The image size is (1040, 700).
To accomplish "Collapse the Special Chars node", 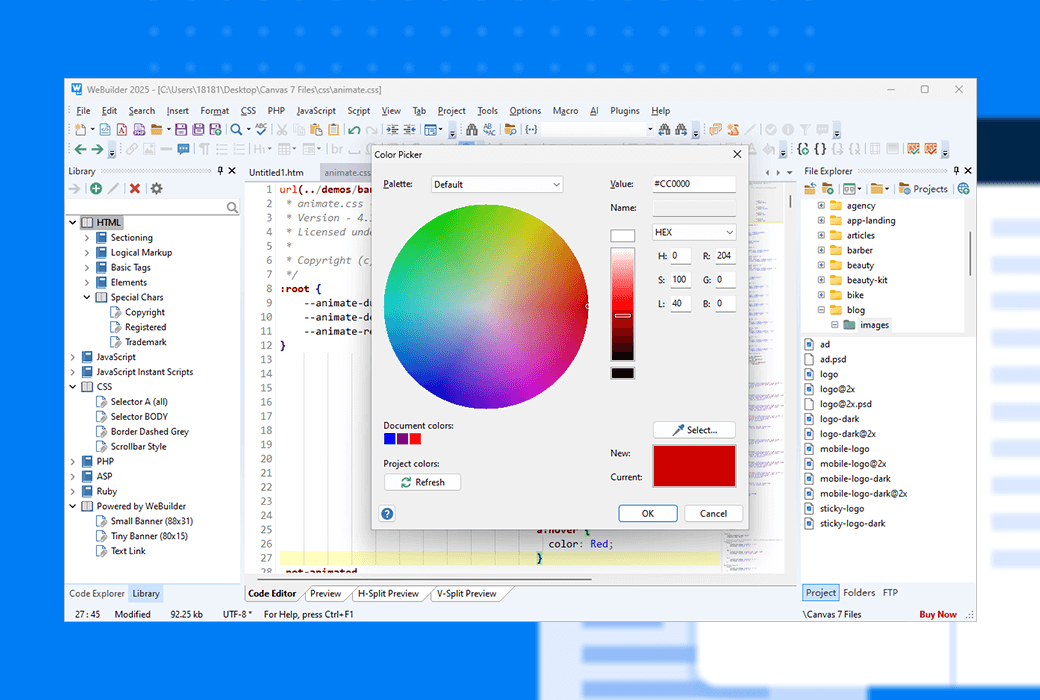I will click(87, 297).
